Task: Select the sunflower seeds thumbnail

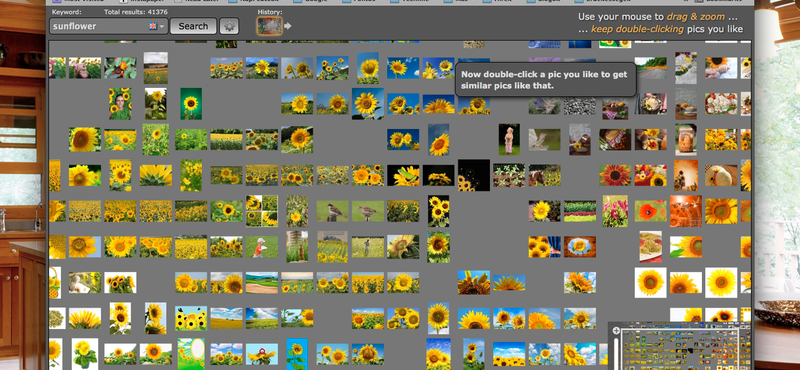Action: (x=56, y=318)
